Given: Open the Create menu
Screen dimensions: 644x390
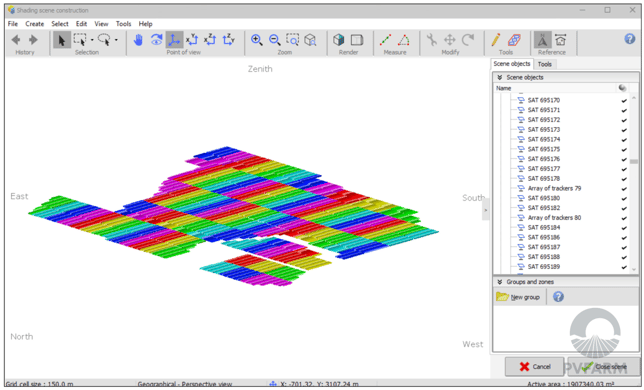Looking at the screenshot, I should click(34, 24).
